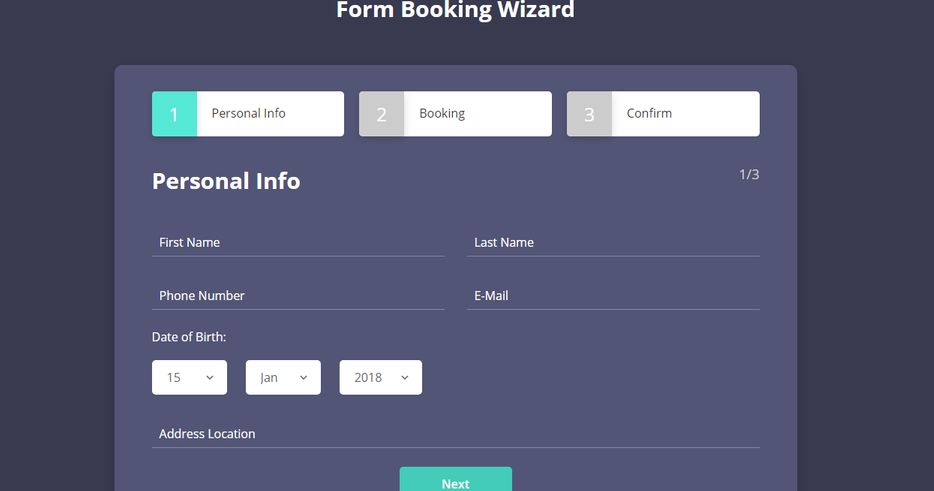Image resolution: width=934 pixels, height=491 pixels.
Task: Select the E-Mail input field
Action: 614,296
